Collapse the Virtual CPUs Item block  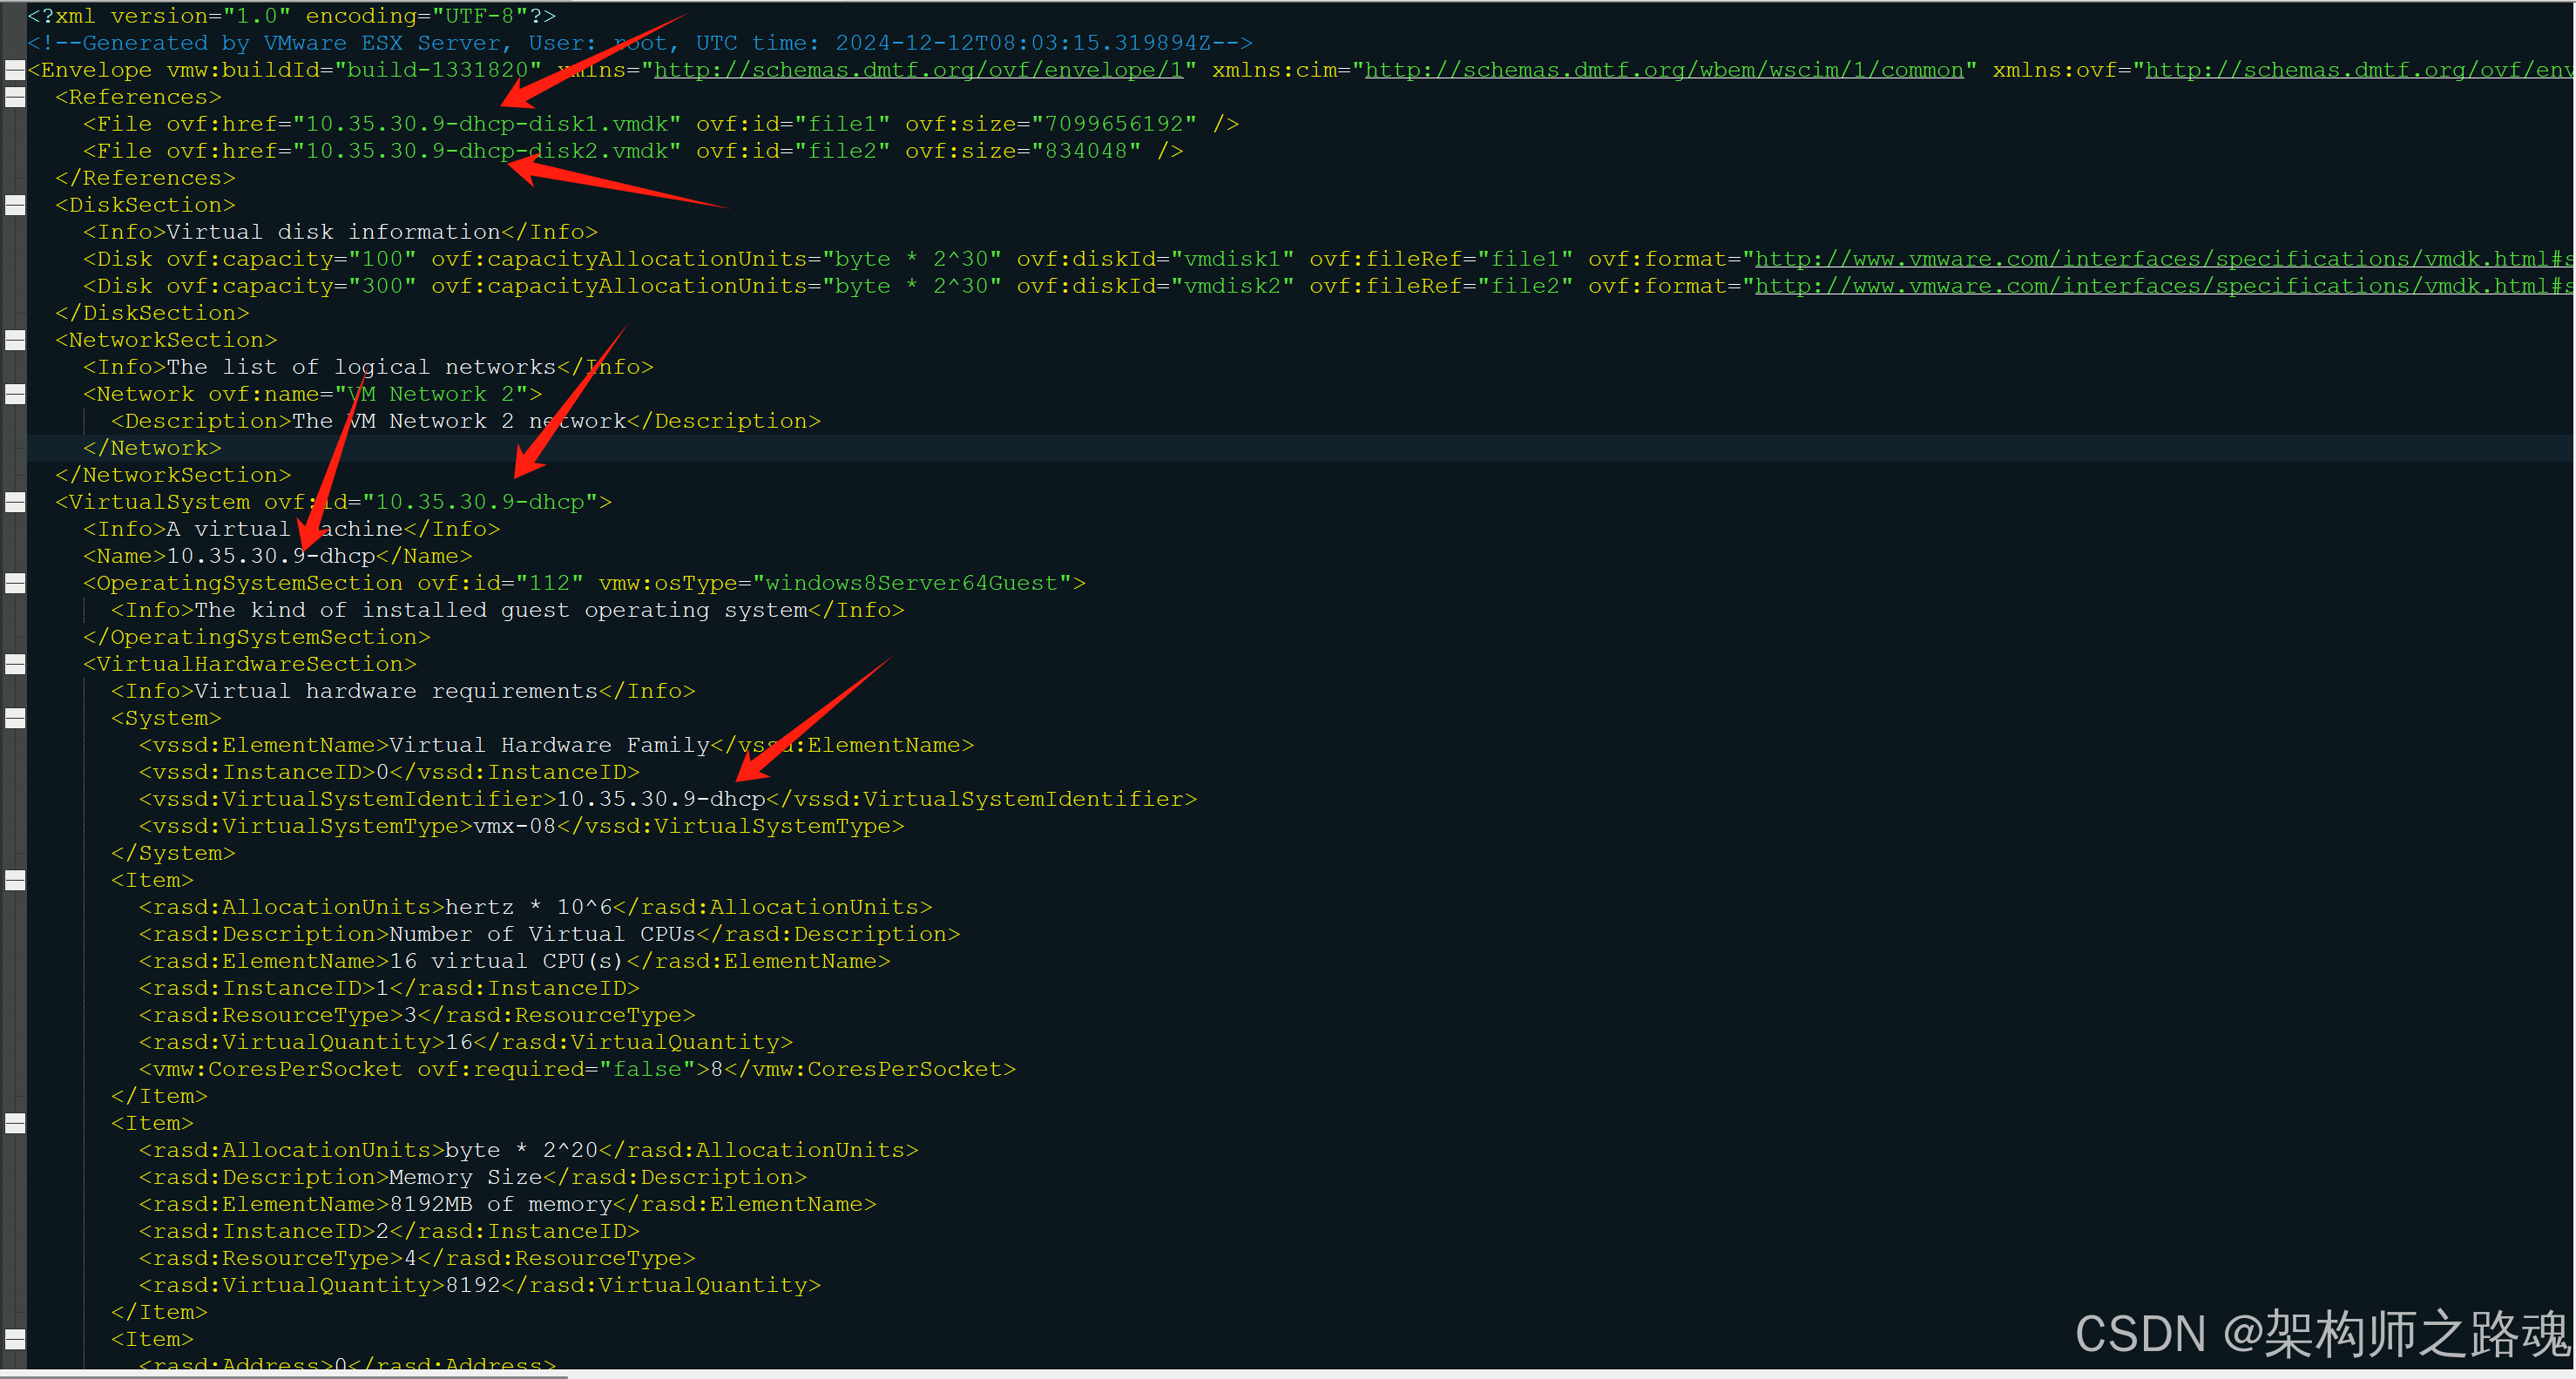pos(15,880)
